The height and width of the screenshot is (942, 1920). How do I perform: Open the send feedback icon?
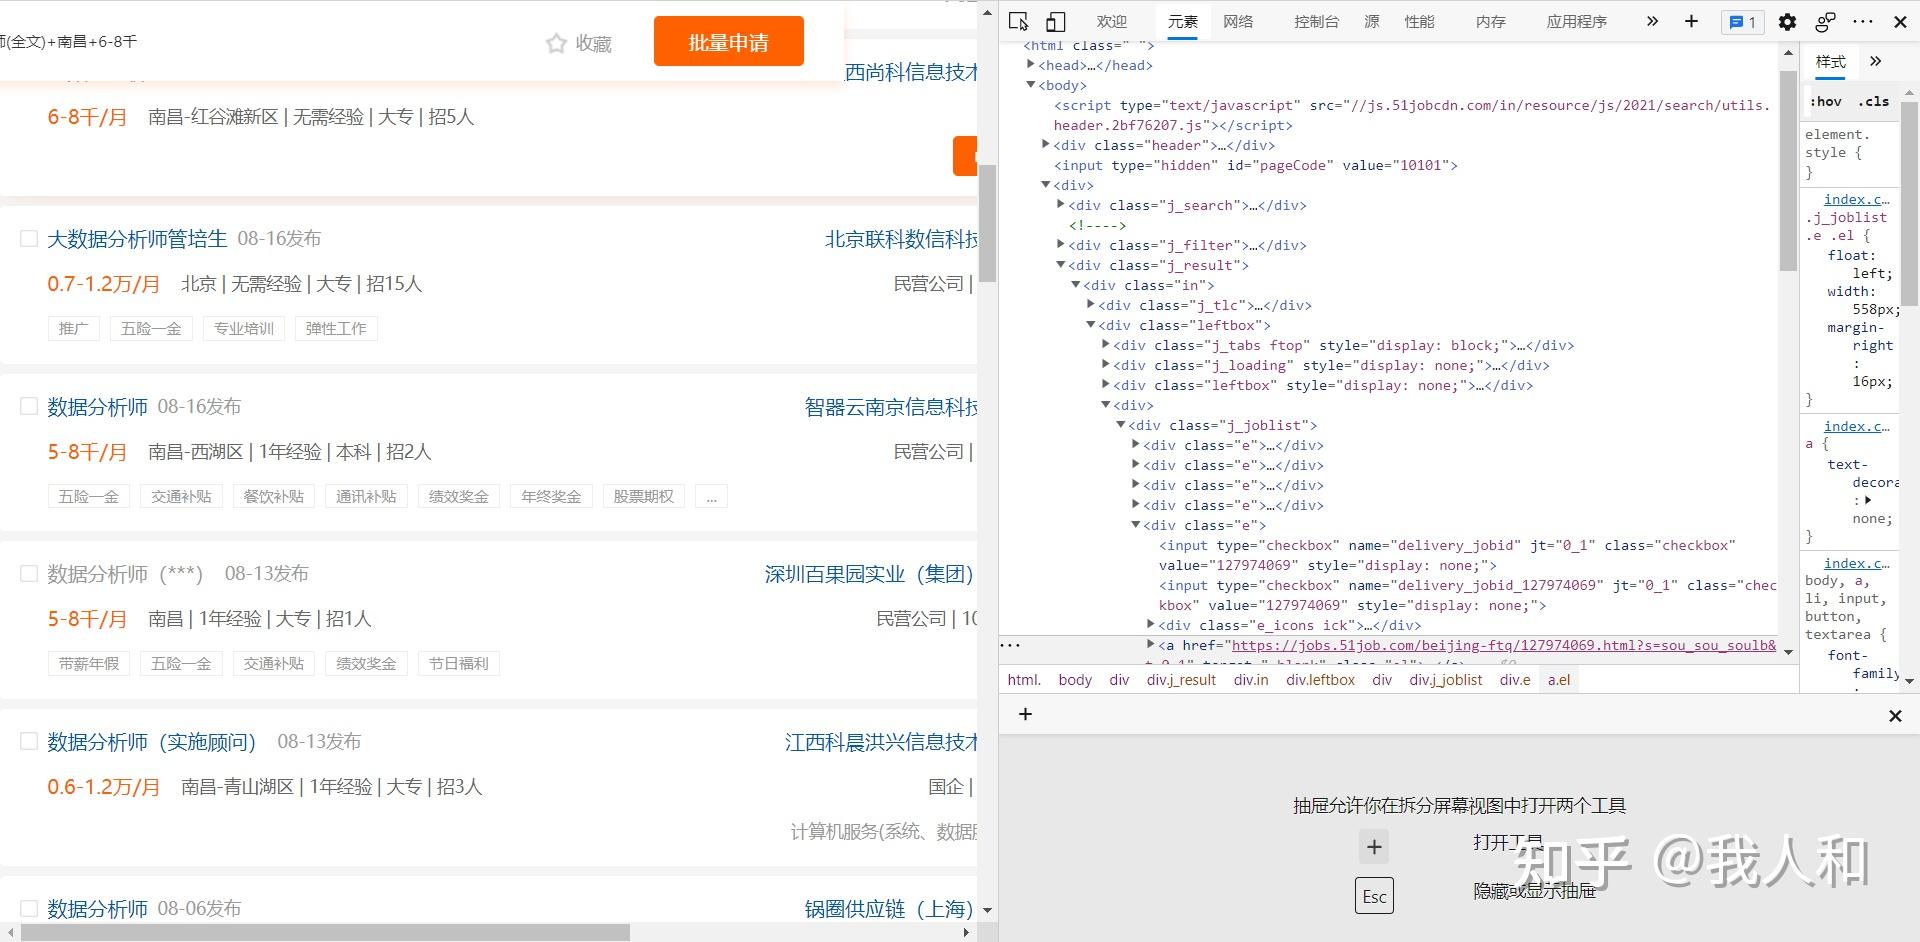click(1825, 21)
